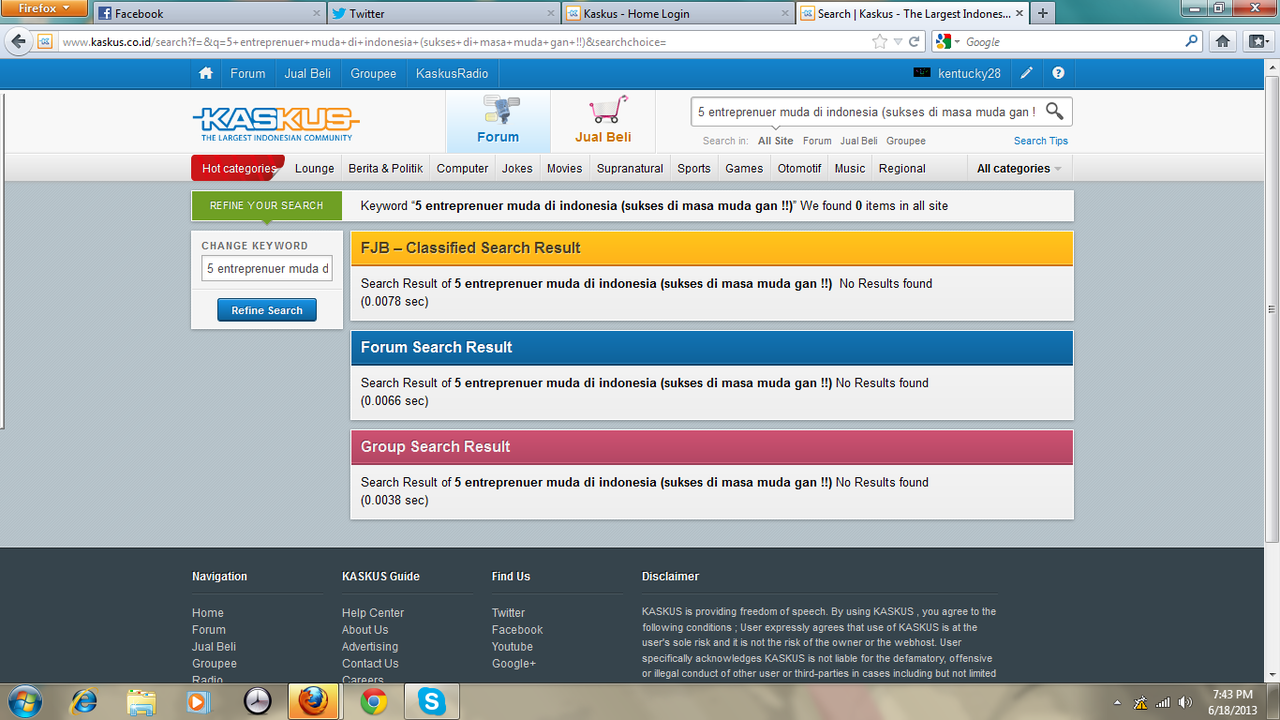
Task: Open the Advertising footer link
Action: tap(370, 647)
